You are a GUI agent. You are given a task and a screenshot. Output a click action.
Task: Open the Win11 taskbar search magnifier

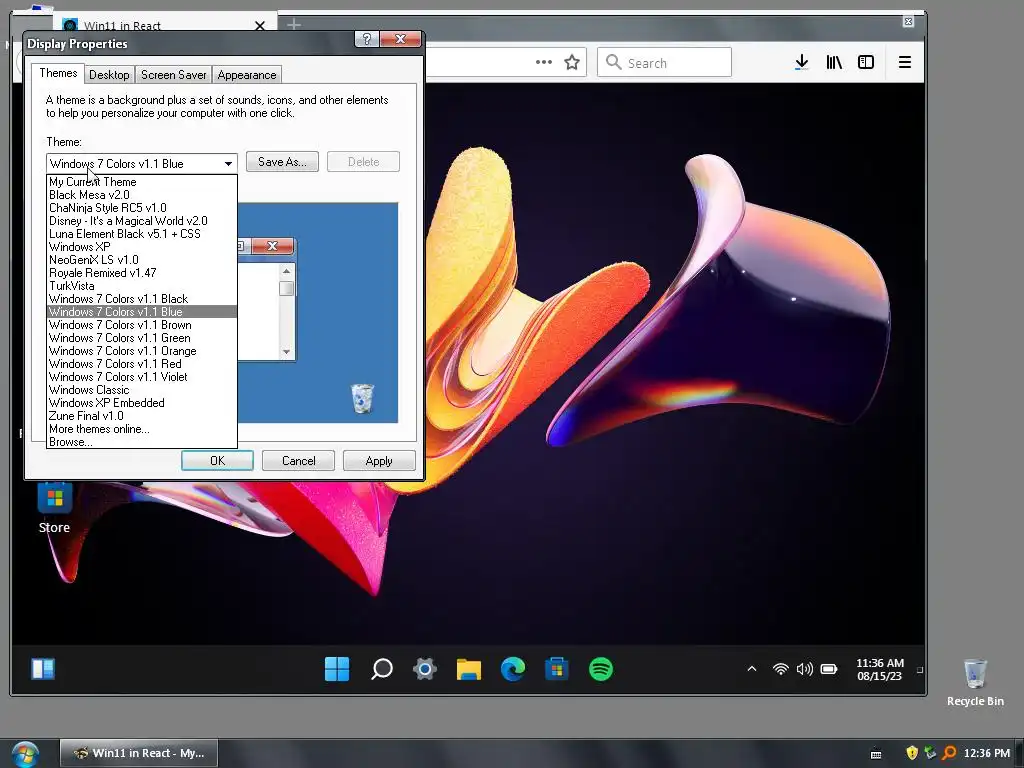click(381, 669)
